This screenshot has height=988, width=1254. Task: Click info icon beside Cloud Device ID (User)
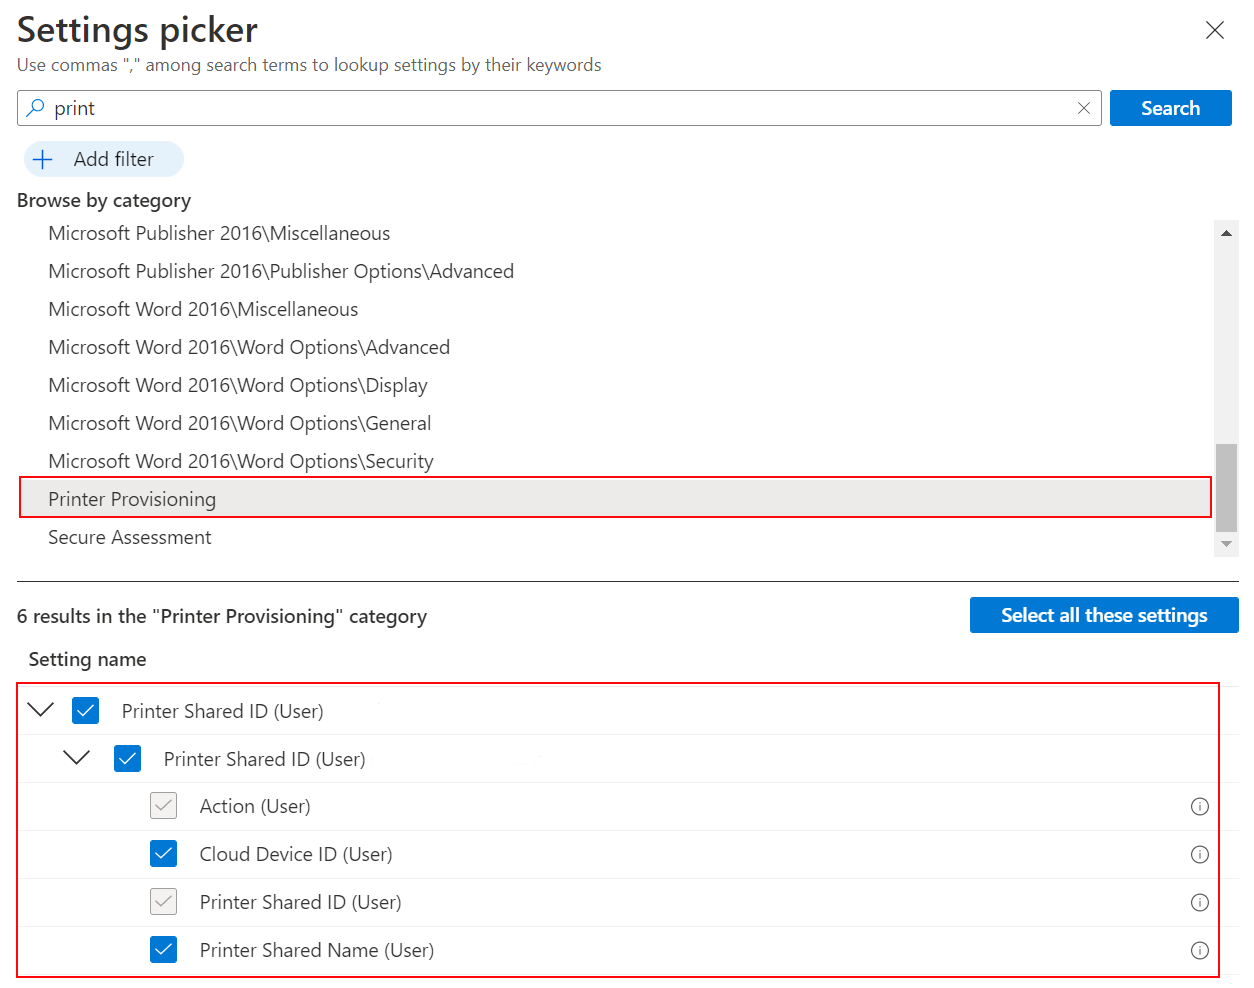(1199, 854)
